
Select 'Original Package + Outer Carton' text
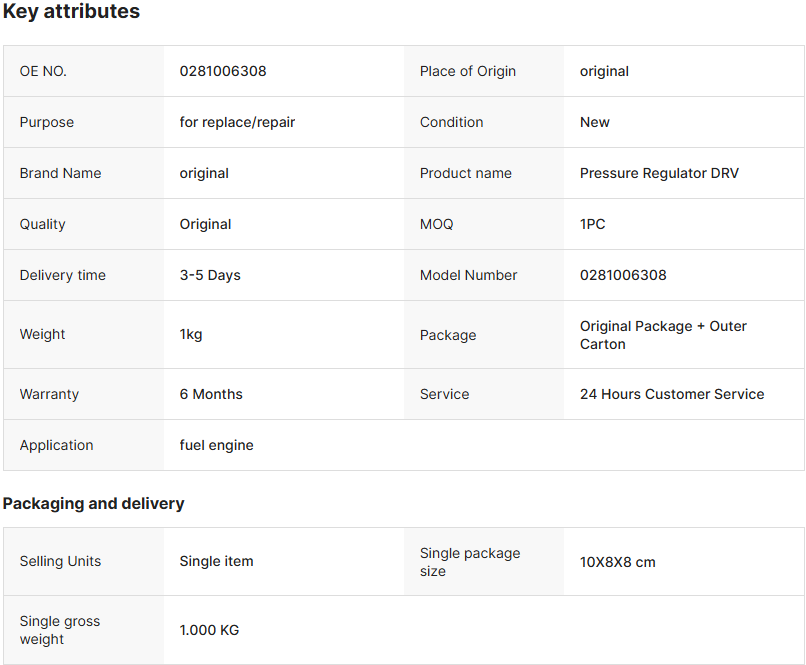coord(663,335)
